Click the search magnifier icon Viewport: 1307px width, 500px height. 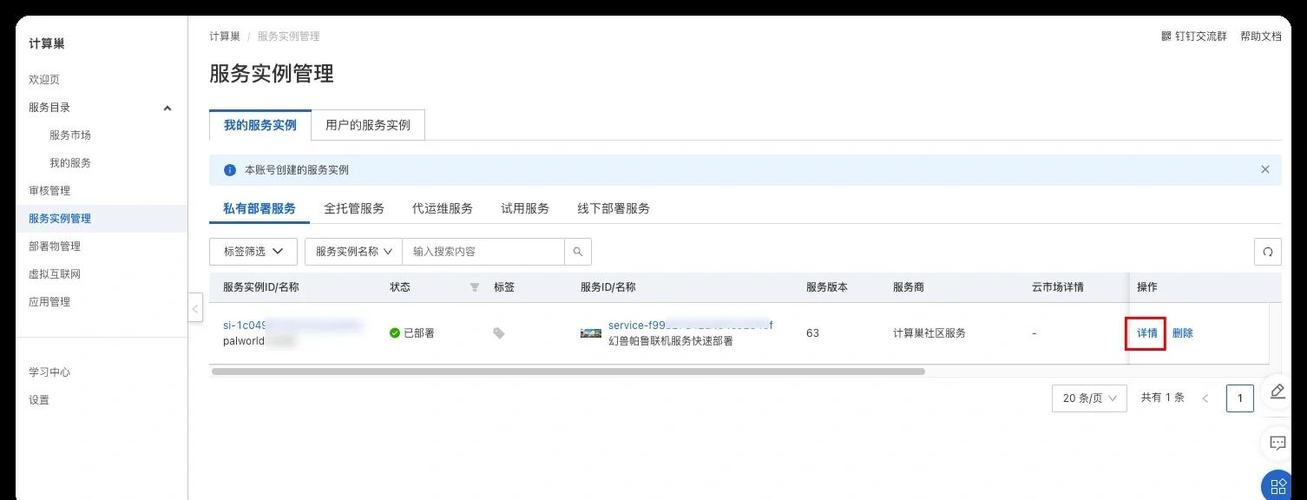pyautogui.click(x=578, y=252)
